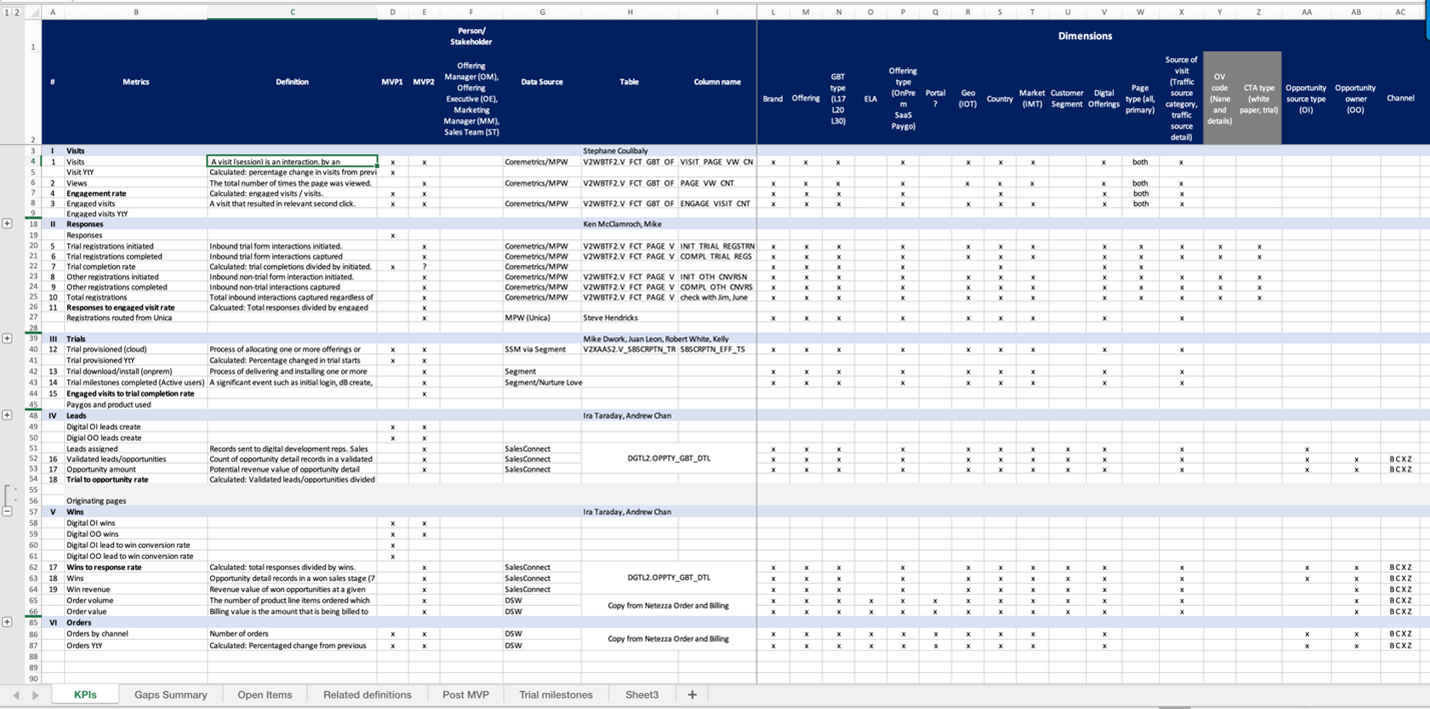This screenshot has height=709, width=1430.
Task: Open the Open Items sheet tab
Action: [x=265, y=694]
